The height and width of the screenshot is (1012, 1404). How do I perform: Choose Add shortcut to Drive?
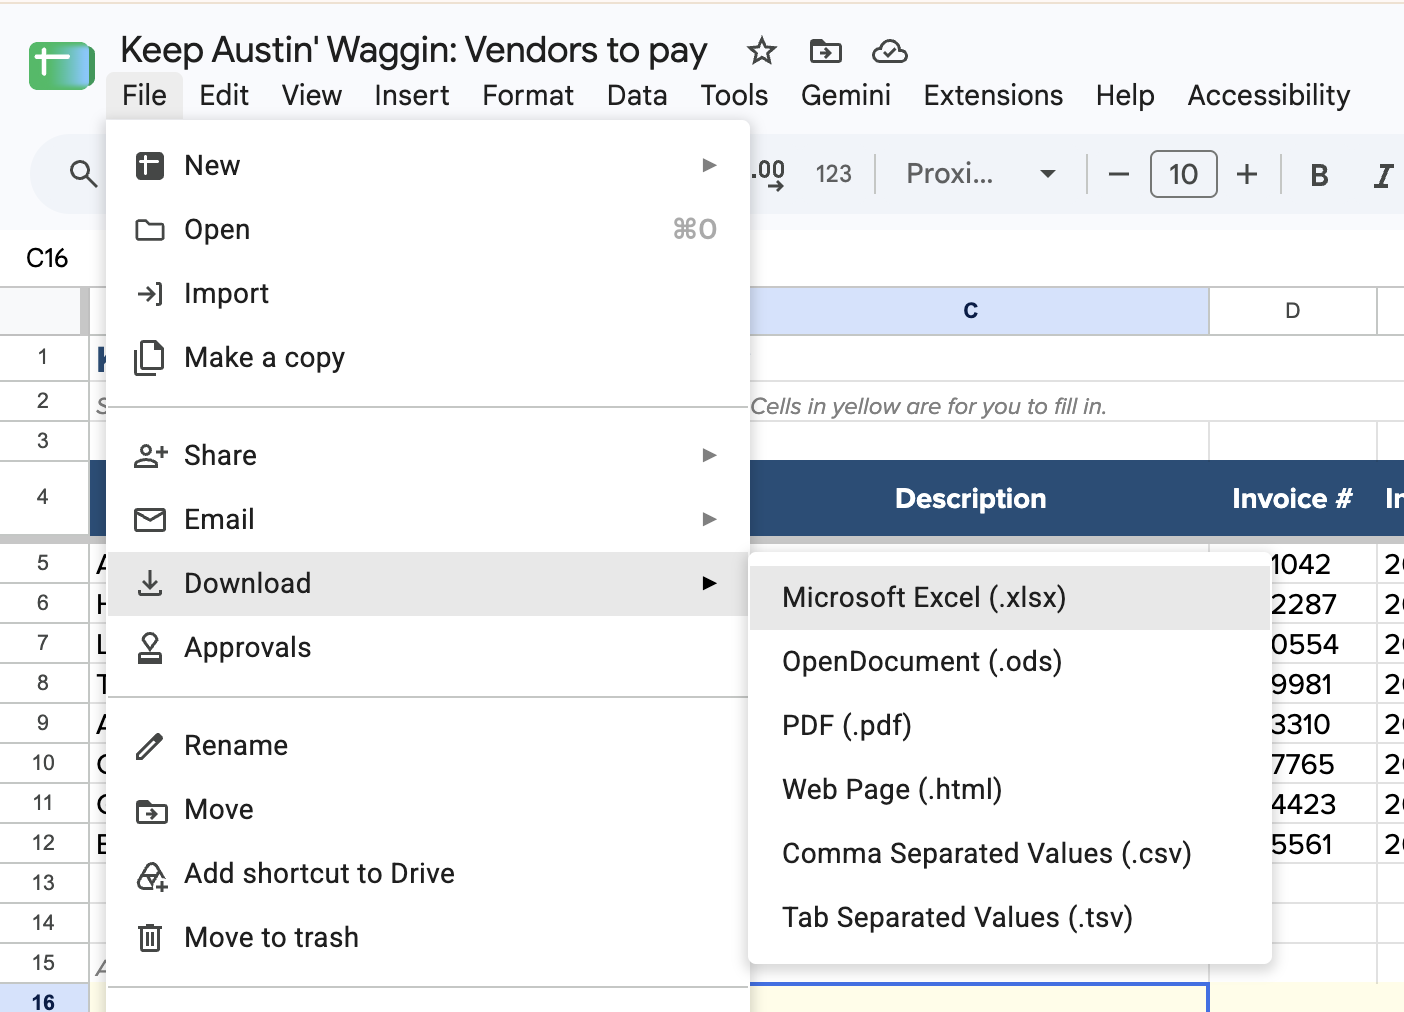(428, 874)
